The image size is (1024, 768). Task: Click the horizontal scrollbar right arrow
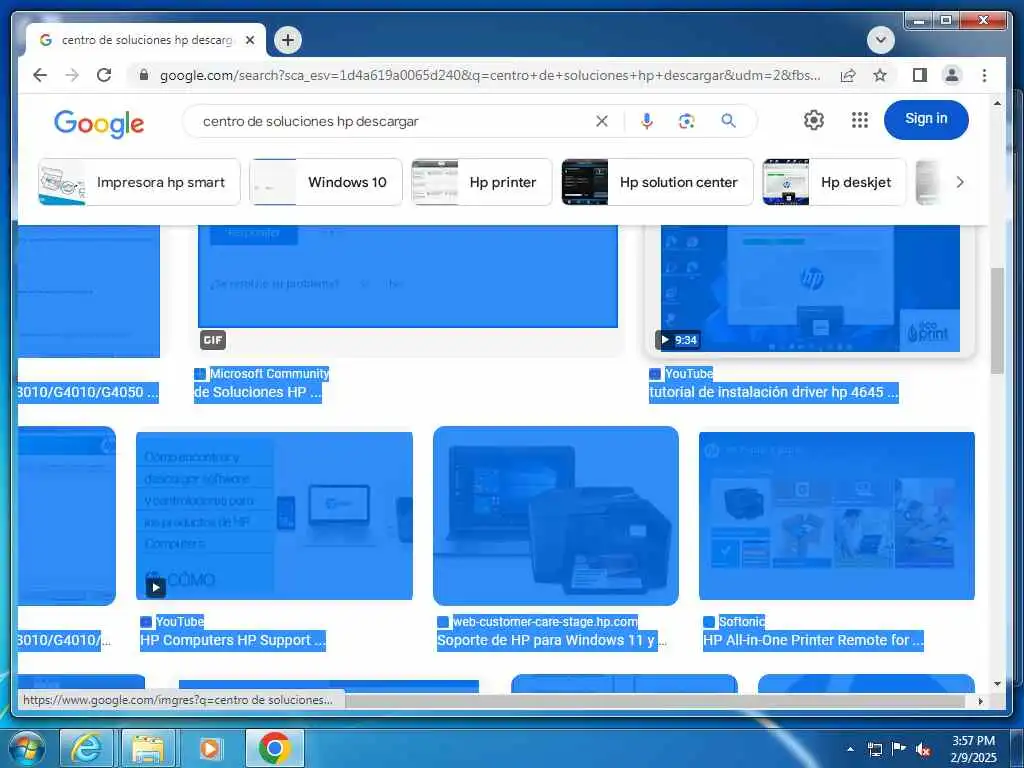(x=980, y=701)
